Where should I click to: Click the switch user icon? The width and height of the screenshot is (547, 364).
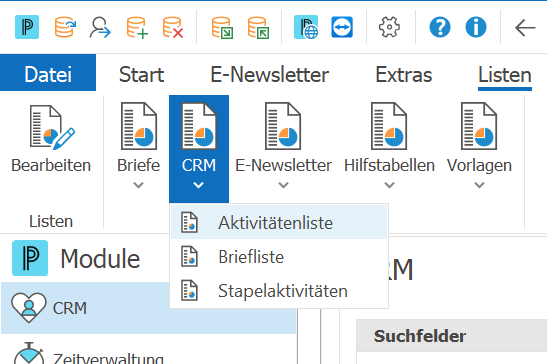tap(100, 27)
